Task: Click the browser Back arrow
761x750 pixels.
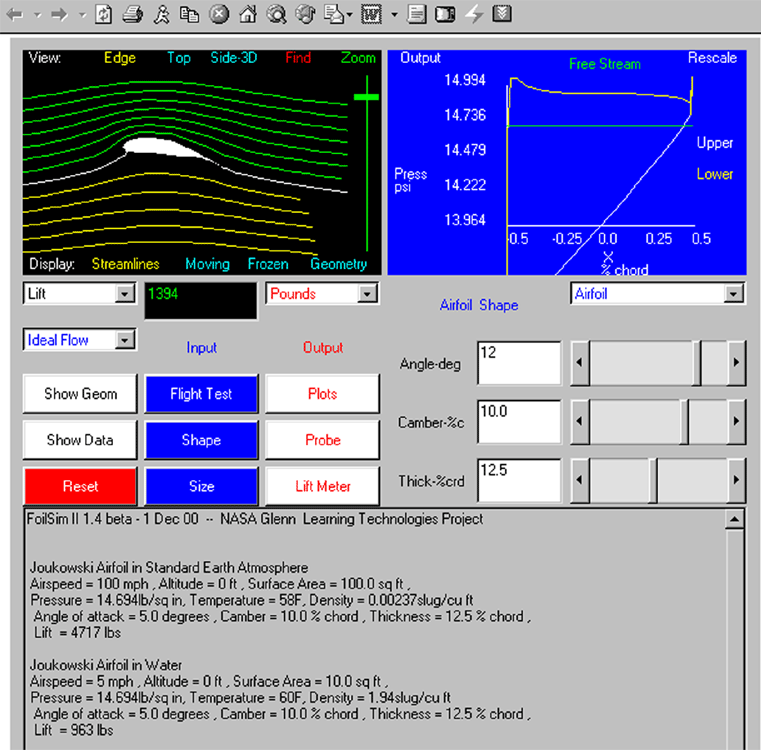Action: tap(15, 15)
